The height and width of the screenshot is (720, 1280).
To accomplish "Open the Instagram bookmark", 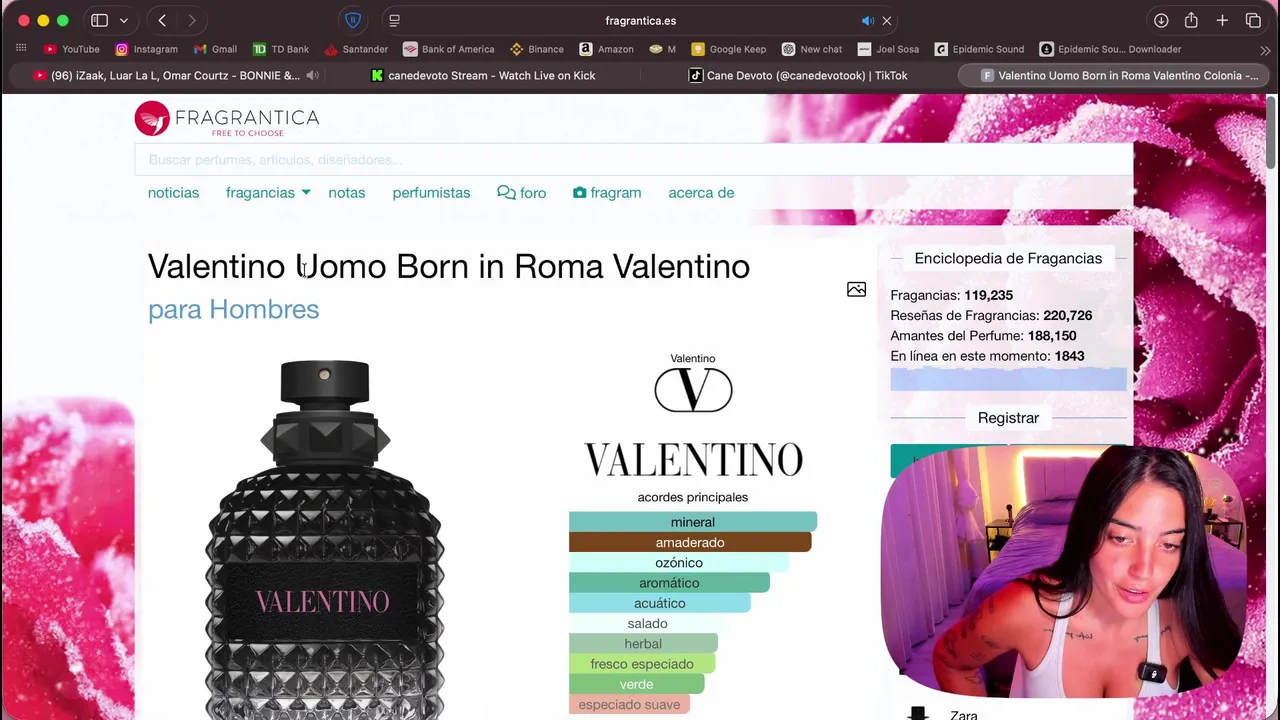I will pos(146,49).
